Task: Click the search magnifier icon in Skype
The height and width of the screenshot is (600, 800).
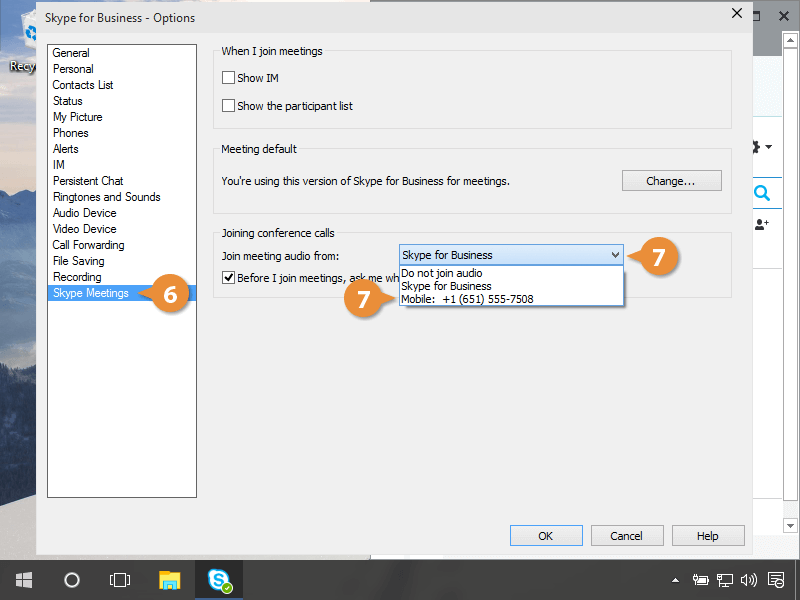Action: tap(762, 193)
